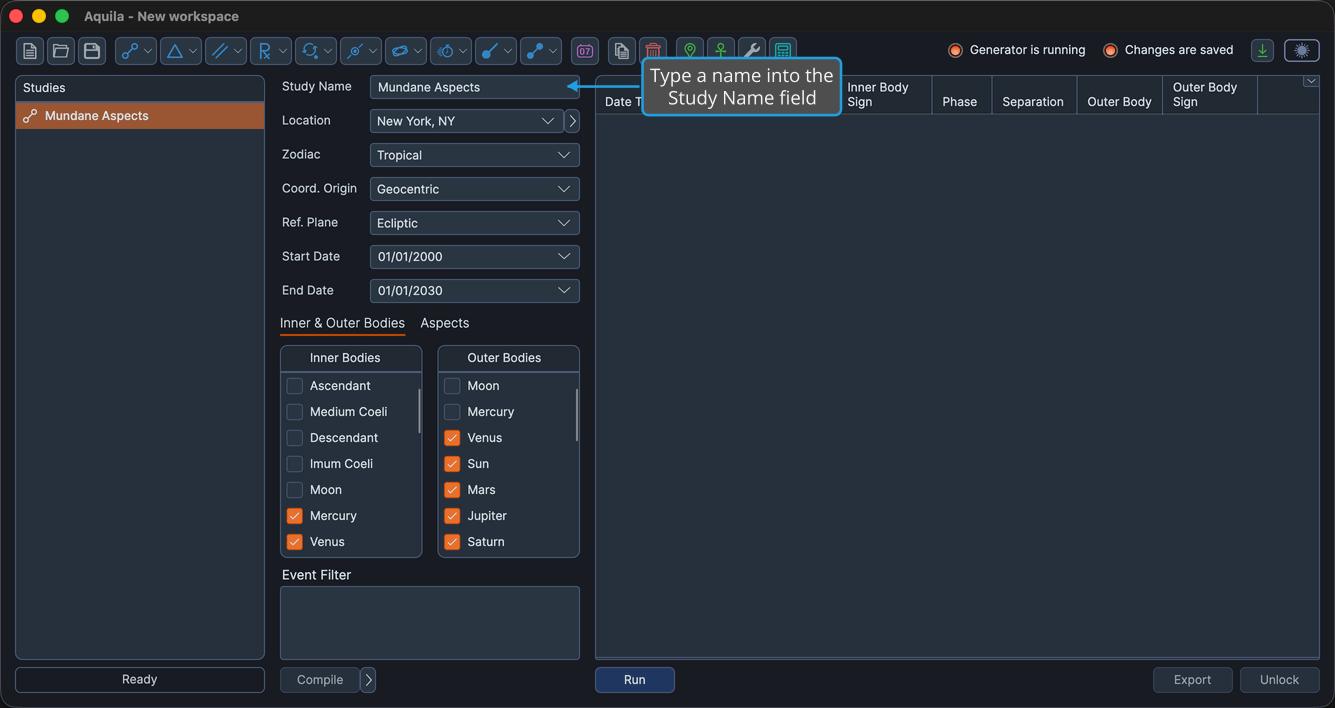Click into the Event Filter text area

[430, 623]
